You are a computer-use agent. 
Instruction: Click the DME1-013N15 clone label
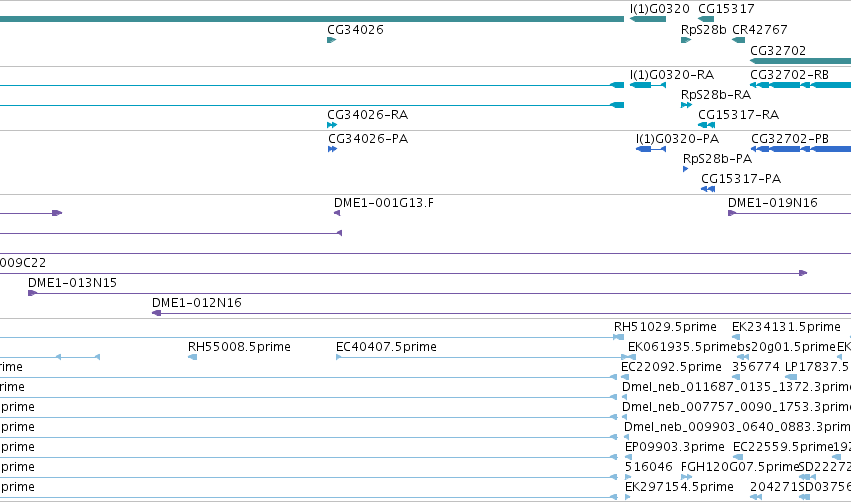[x=72, y=283]
